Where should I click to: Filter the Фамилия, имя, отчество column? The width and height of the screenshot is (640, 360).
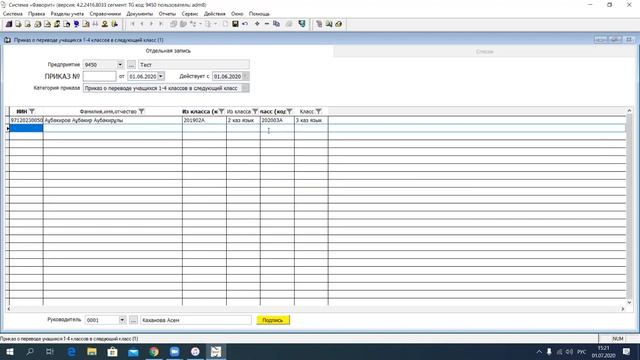(142, 111)
